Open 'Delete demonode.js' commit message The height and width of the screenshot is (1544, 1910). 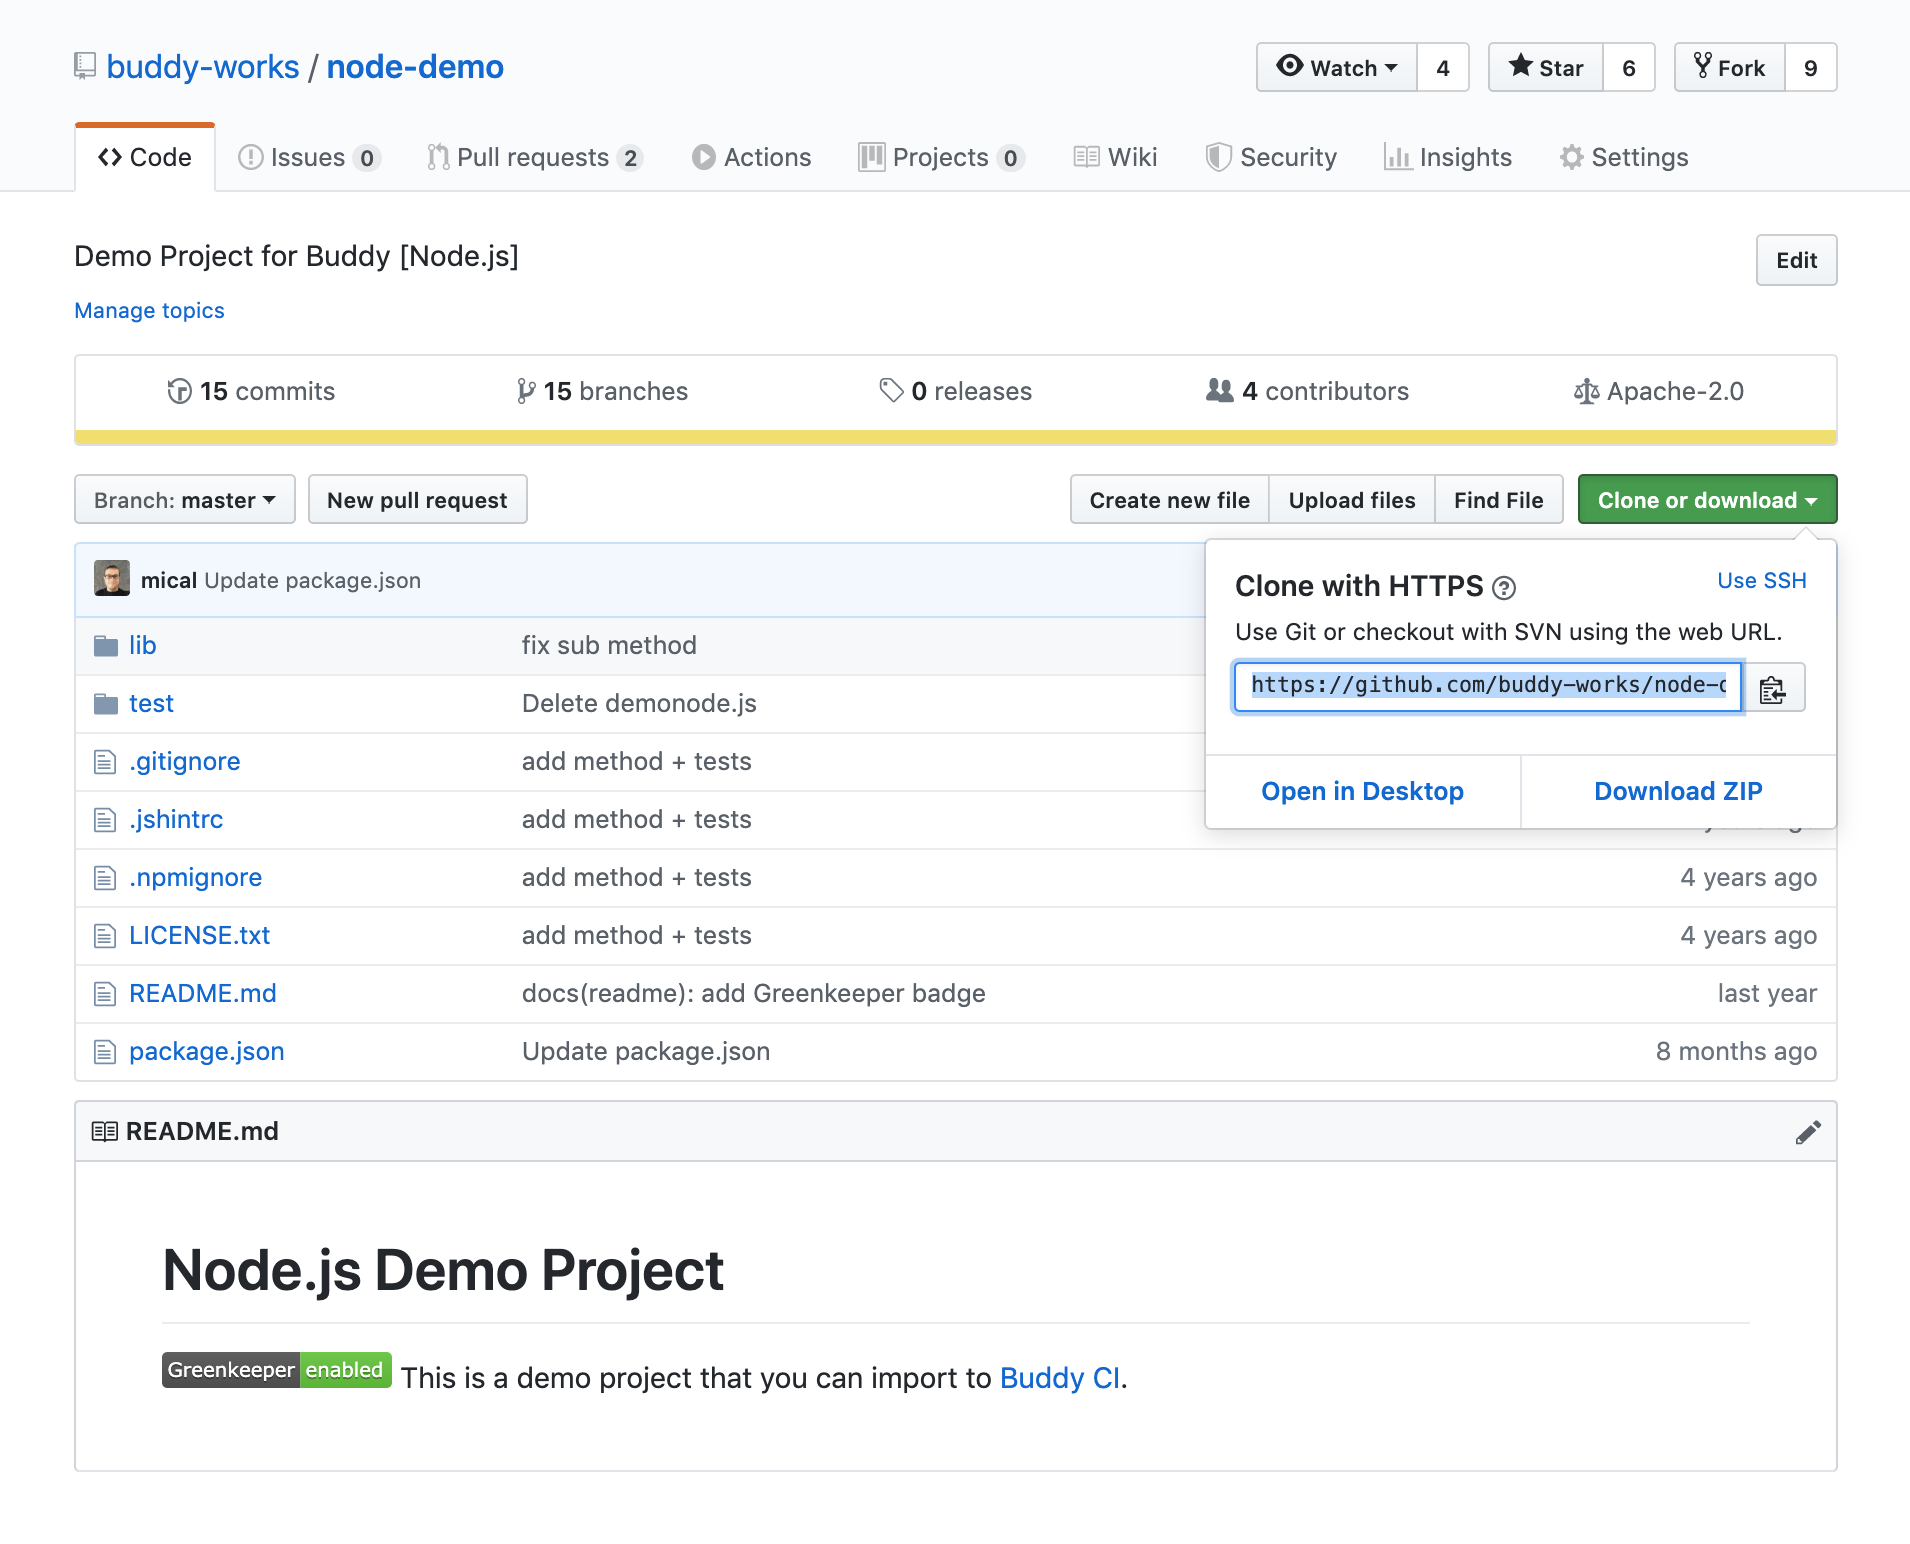click(x=639, y=704)
